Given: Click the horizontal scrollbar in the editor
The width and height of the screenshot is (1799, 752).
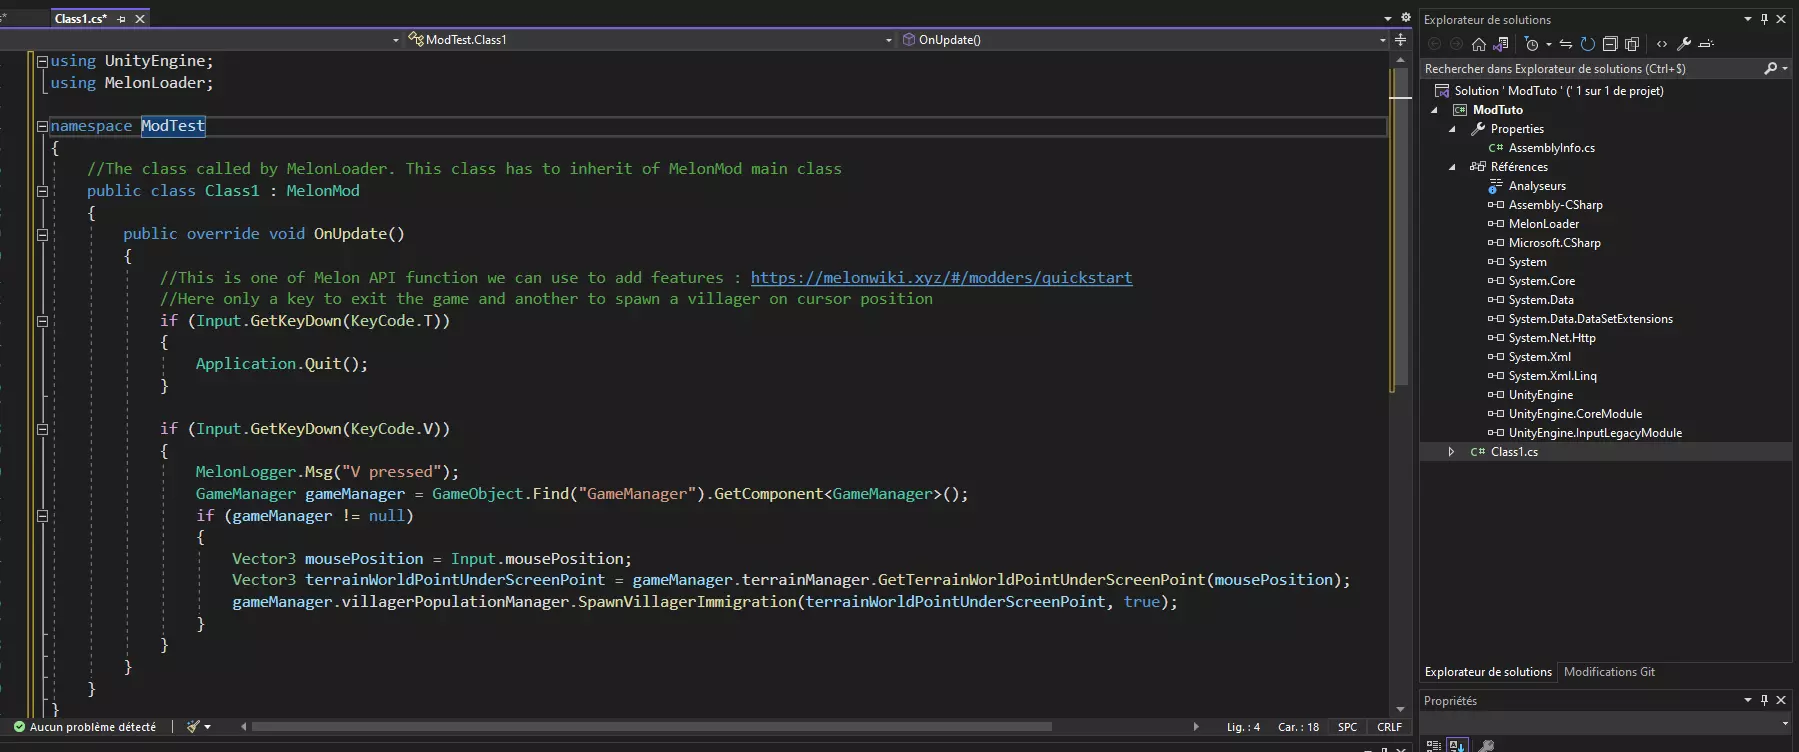Looking at the screenshot, I should [x=650, y=727].
